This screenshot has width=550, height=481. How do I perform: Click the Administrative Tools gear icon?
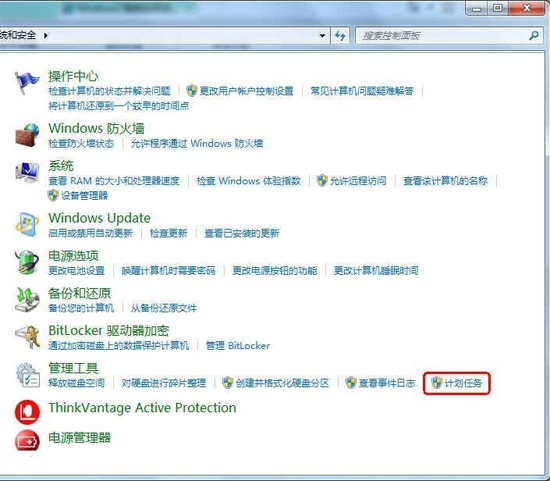pyautogui.click(x=28, y=375)
